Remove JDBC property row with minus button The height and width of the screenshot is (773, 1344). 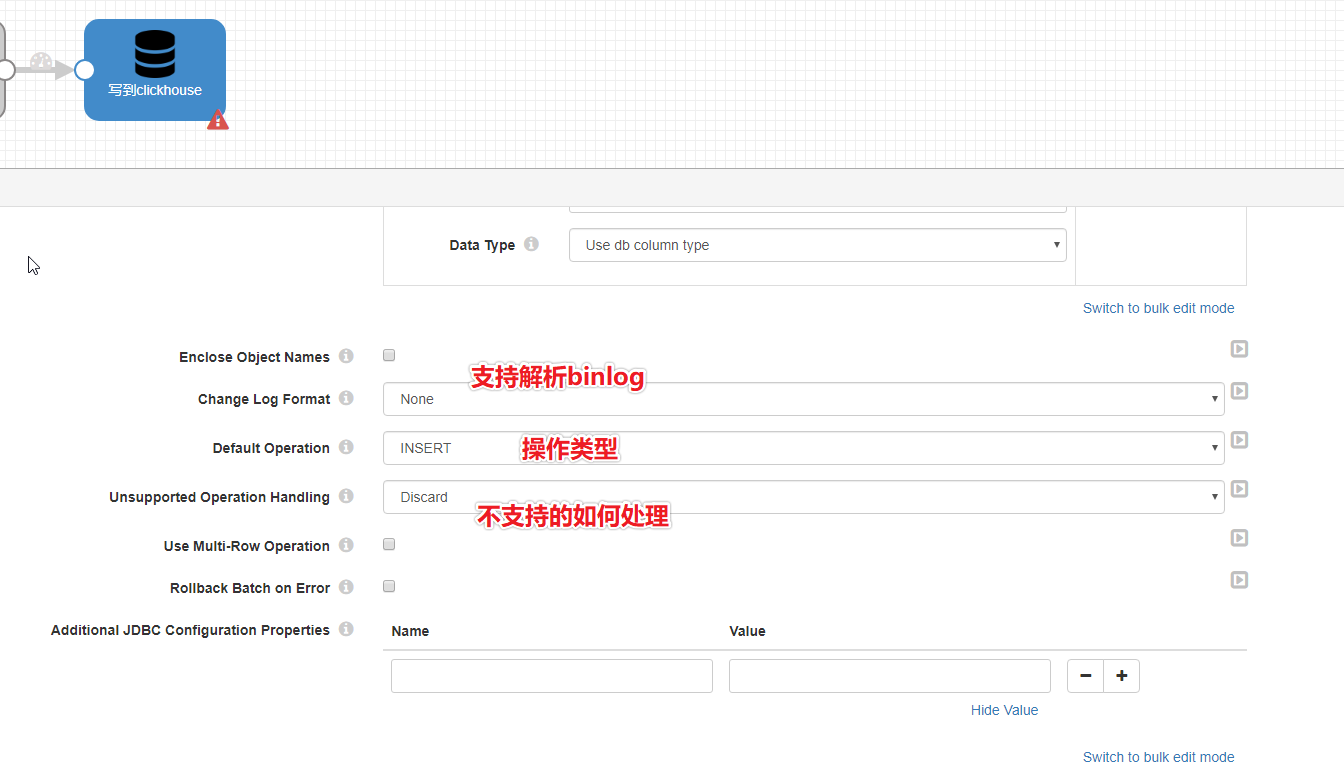tap(1085, 676)
